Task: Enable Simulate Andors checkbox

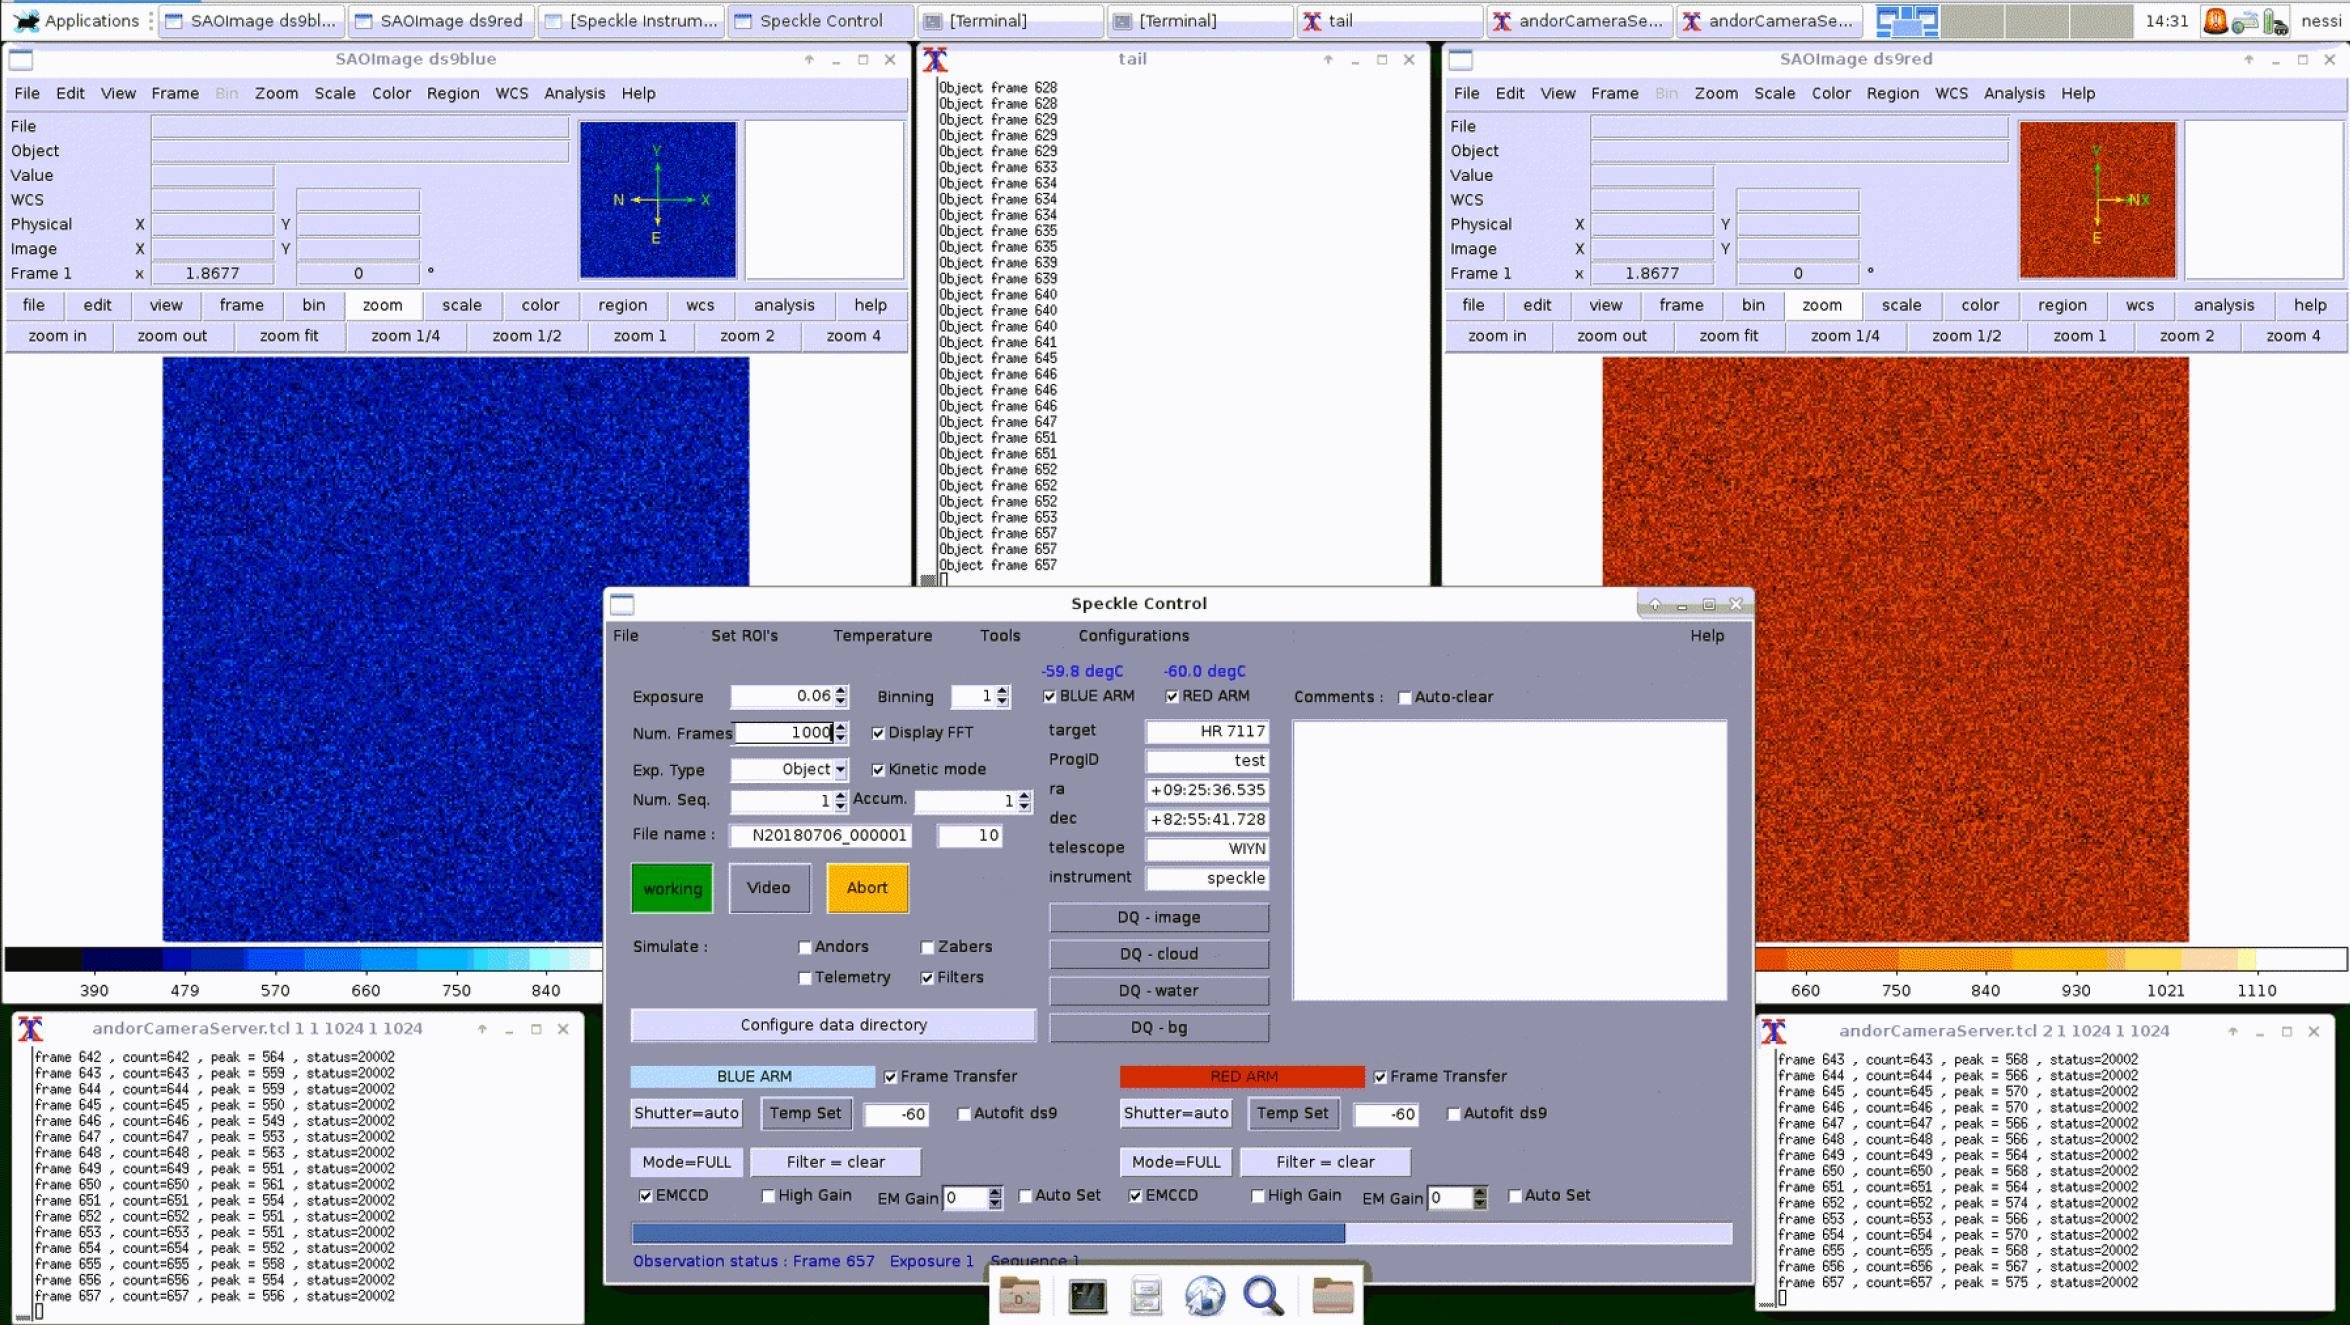Action: click(x=805, y=947)
